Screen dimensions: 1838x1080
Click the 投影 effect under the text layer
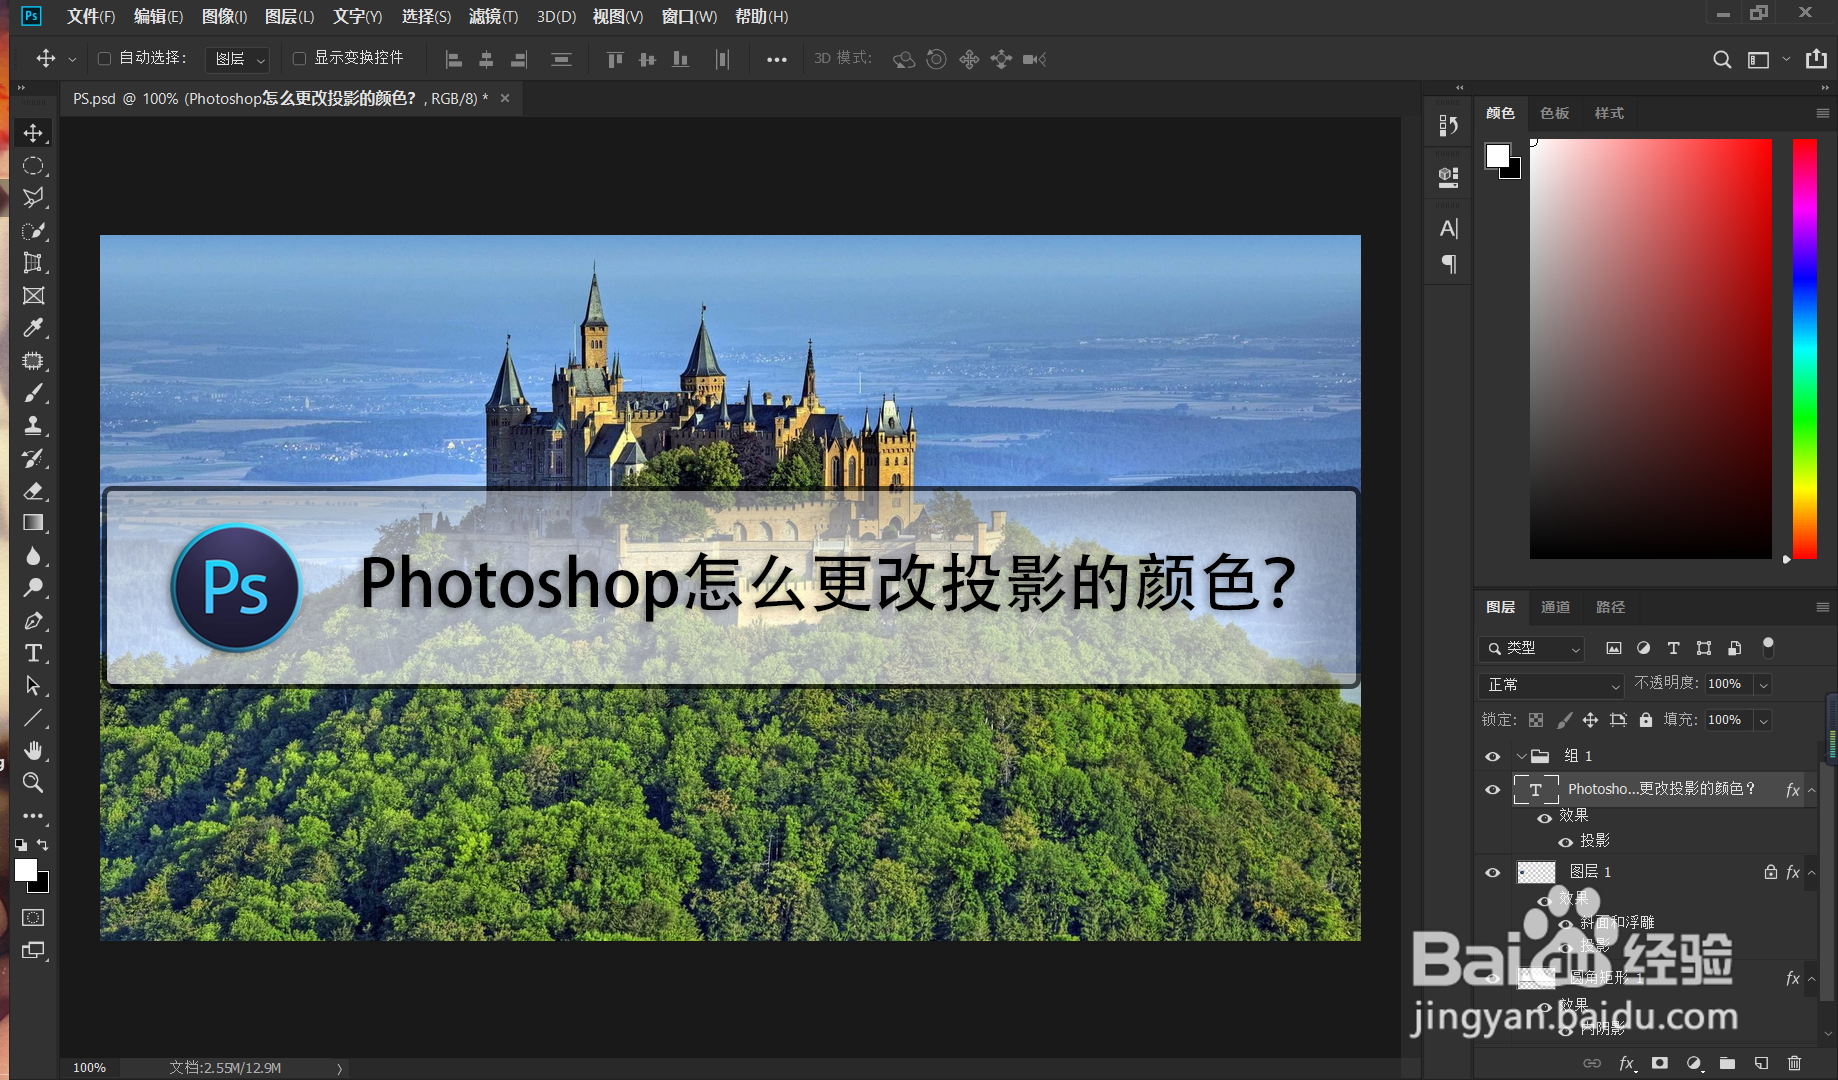pyautogui.click(x=1593, y=841)
